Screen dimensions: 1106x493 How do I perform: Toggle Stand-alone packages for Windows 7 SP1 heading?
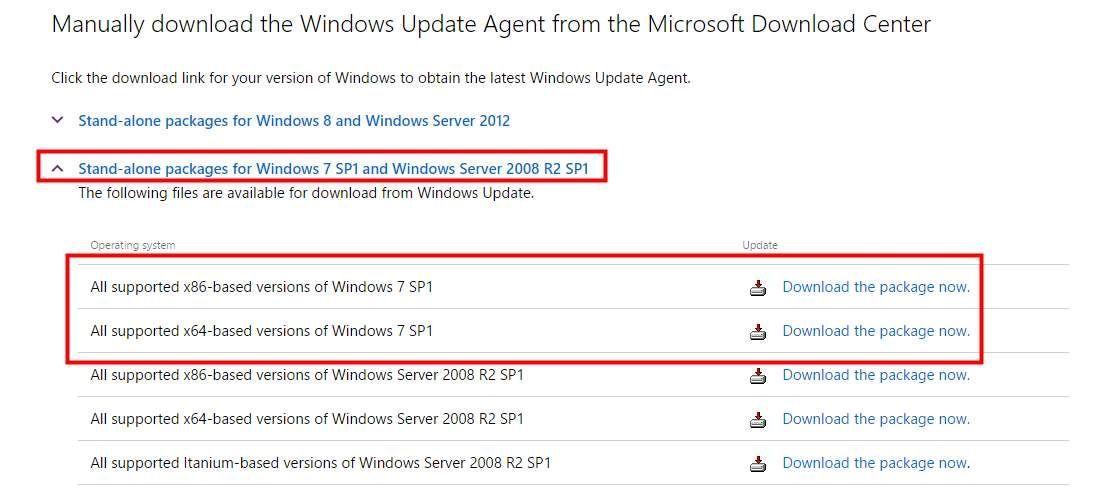[x=333, y=169]
